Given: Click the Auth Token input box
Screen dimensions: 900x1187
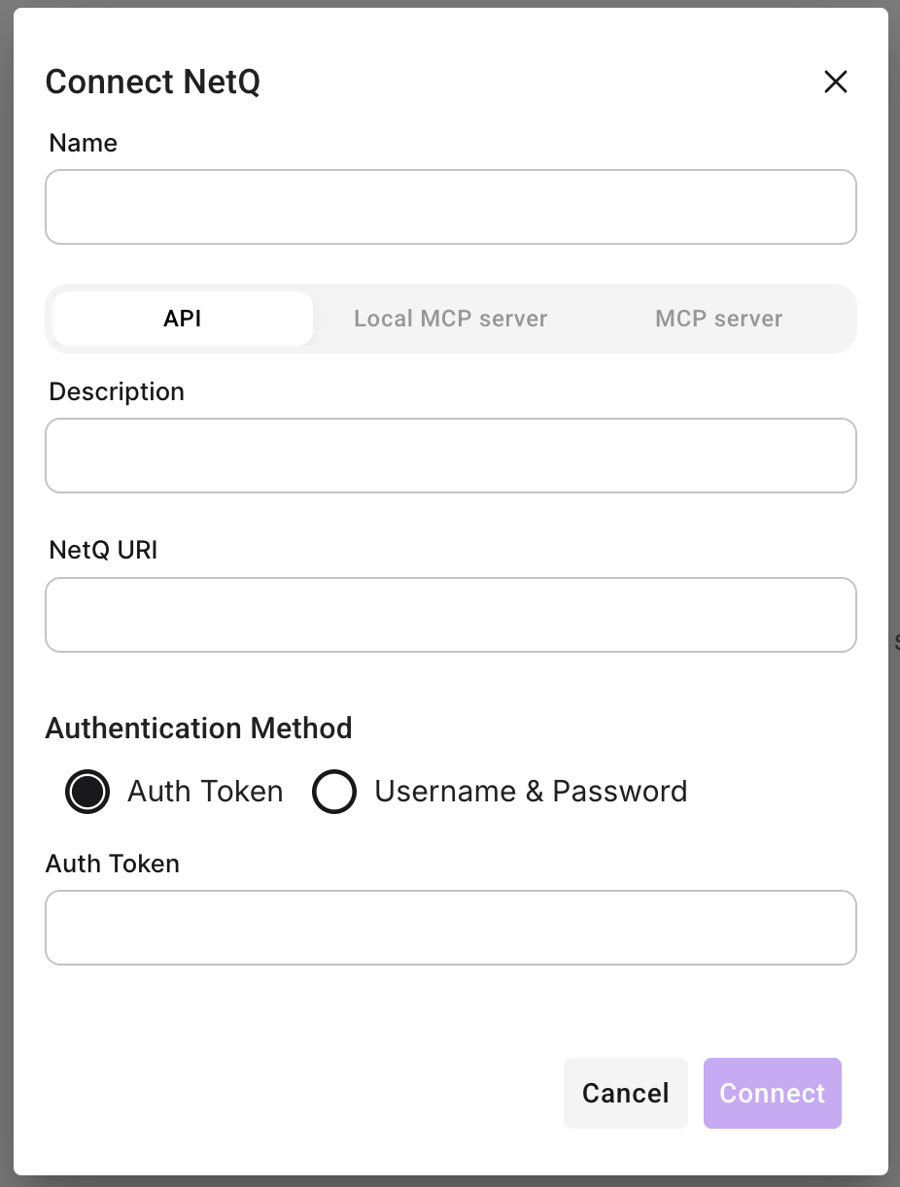Looking at the screenshot, I should [x=450, y=928].
